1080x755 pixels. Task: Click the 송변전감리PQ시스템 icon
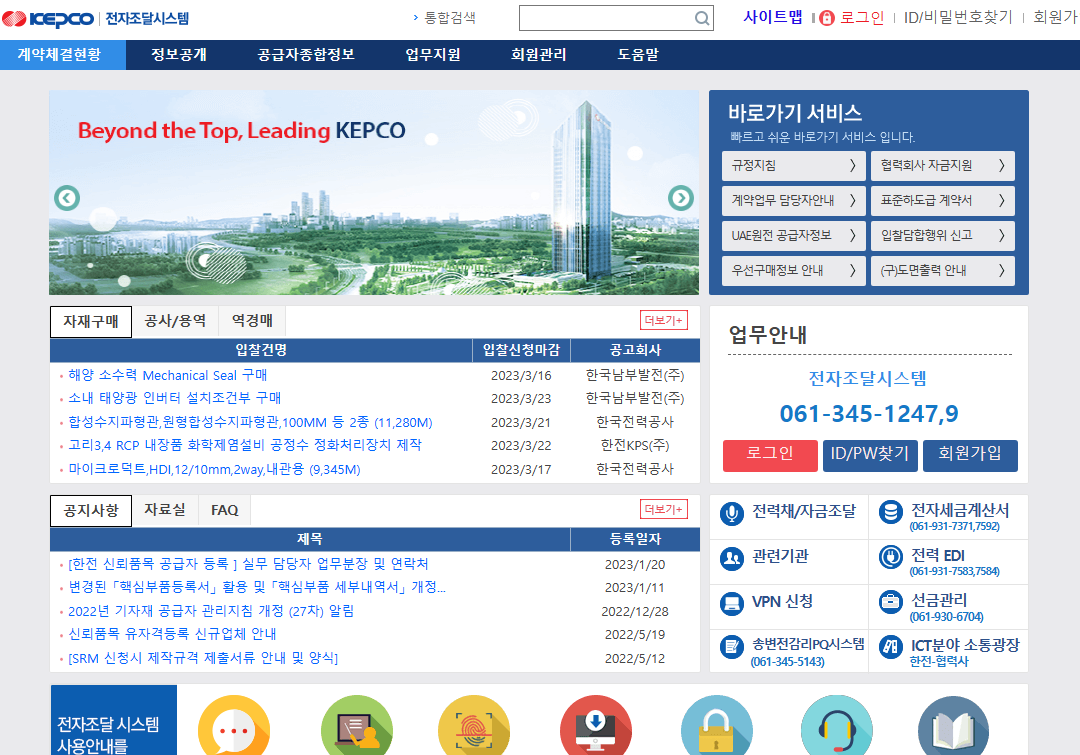(731, 648)
